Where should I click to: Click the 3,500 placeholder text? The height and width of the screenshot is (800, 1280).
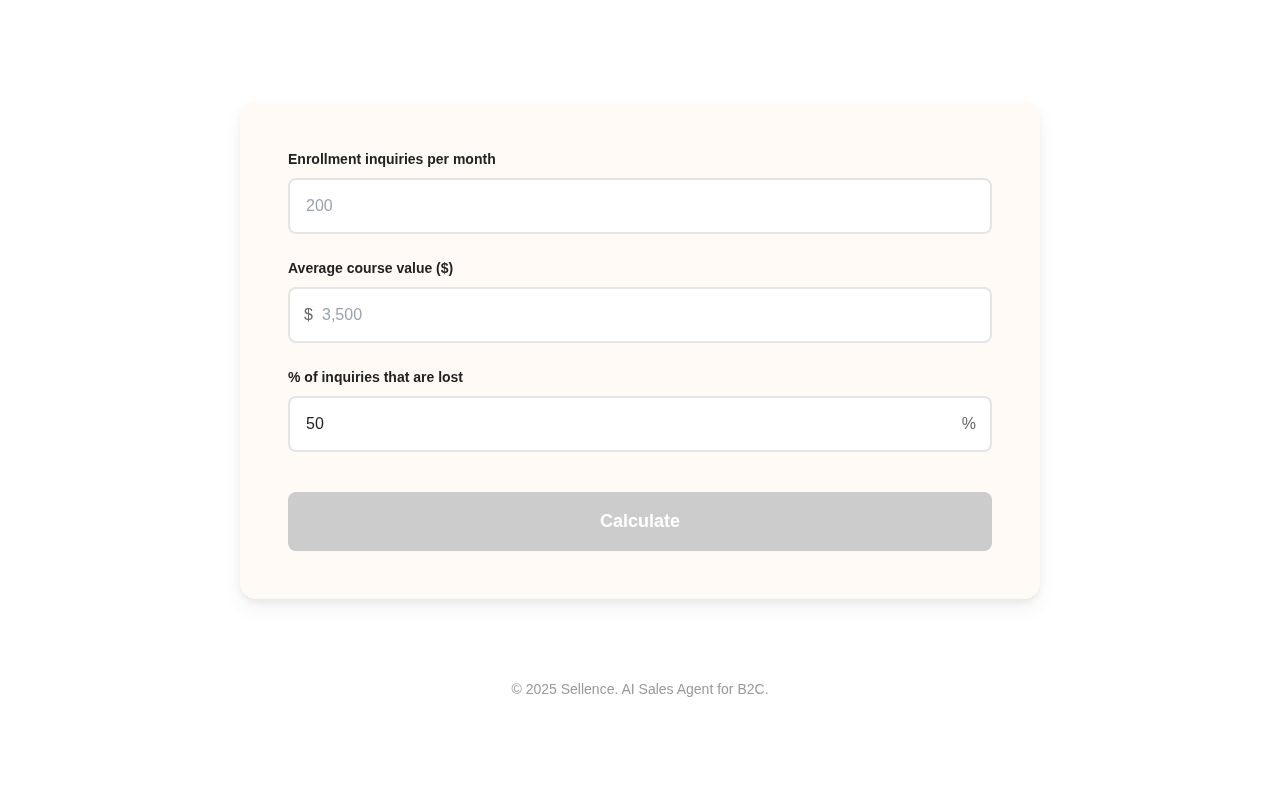click(x=342, y=315)
